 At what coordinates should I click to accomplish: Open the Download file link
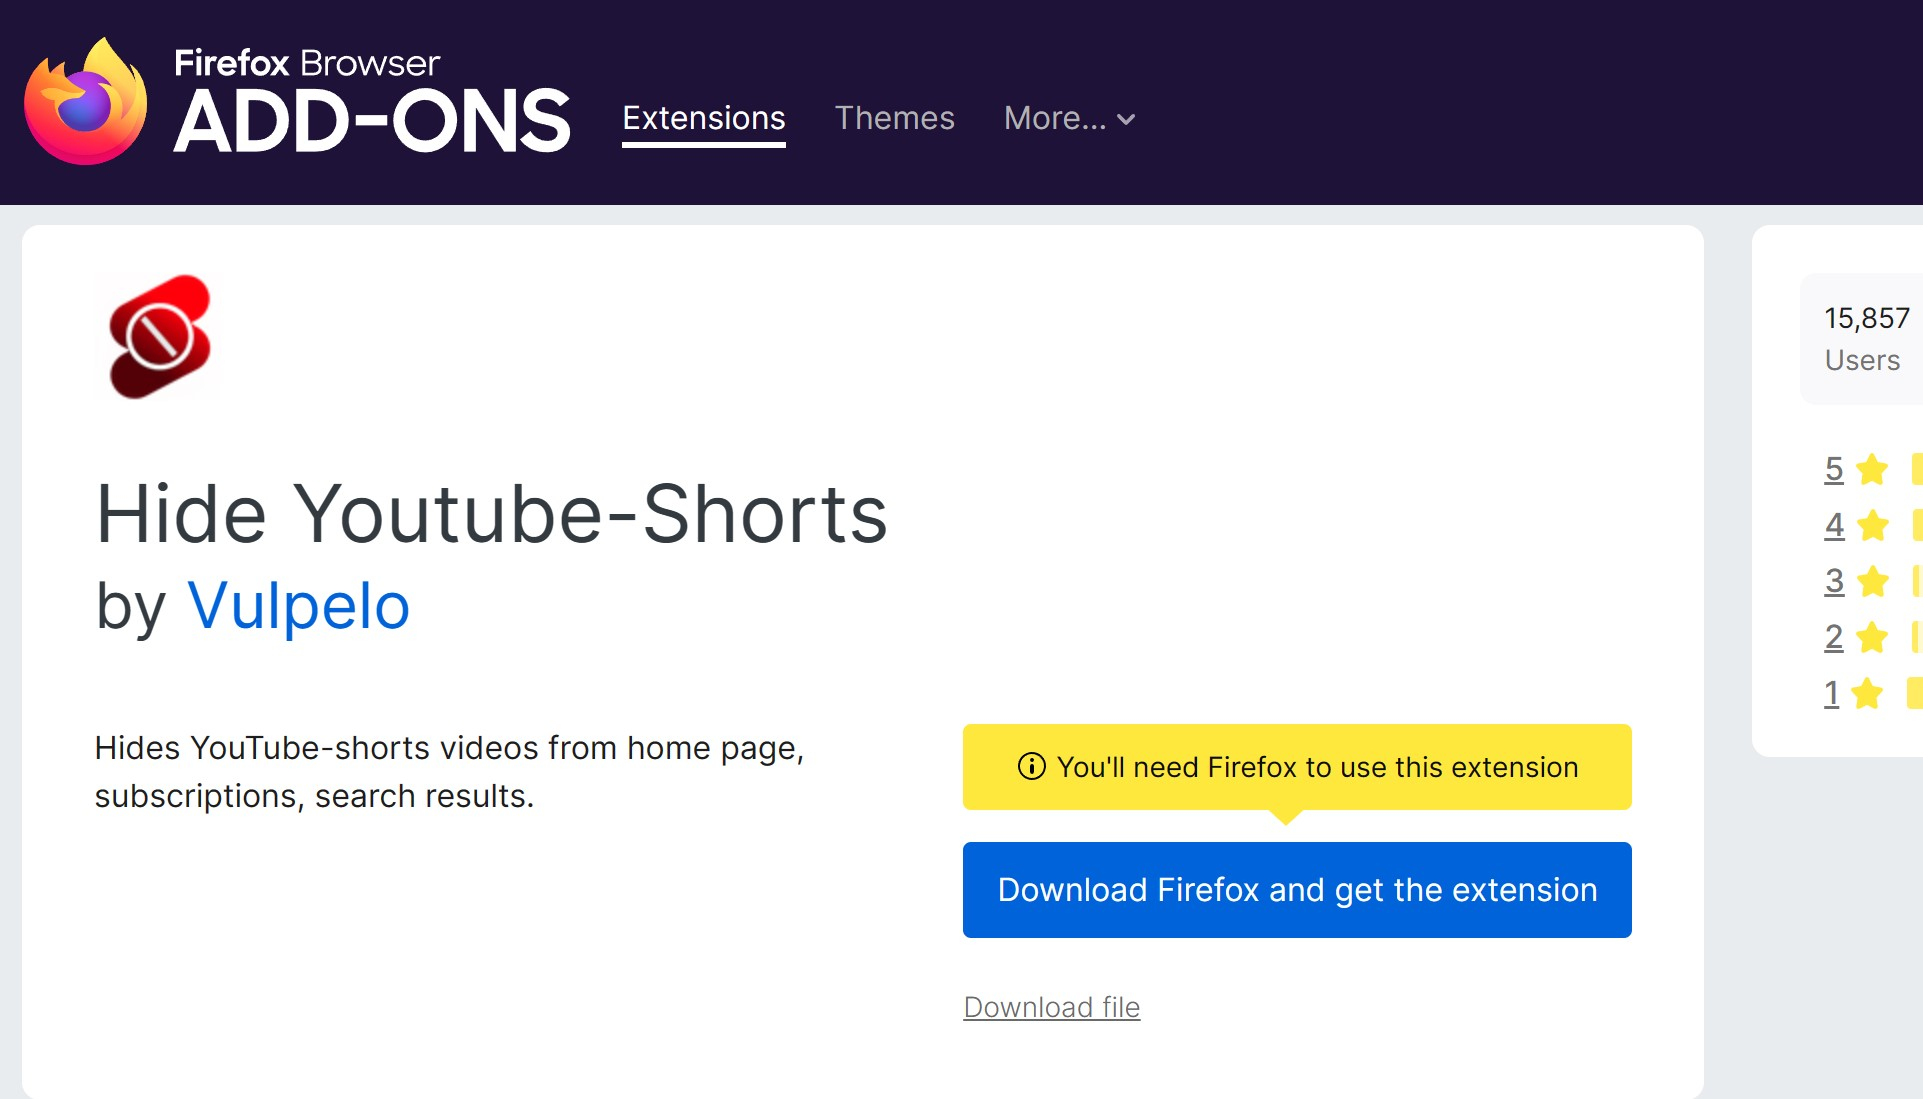tap(1050, 1007)
